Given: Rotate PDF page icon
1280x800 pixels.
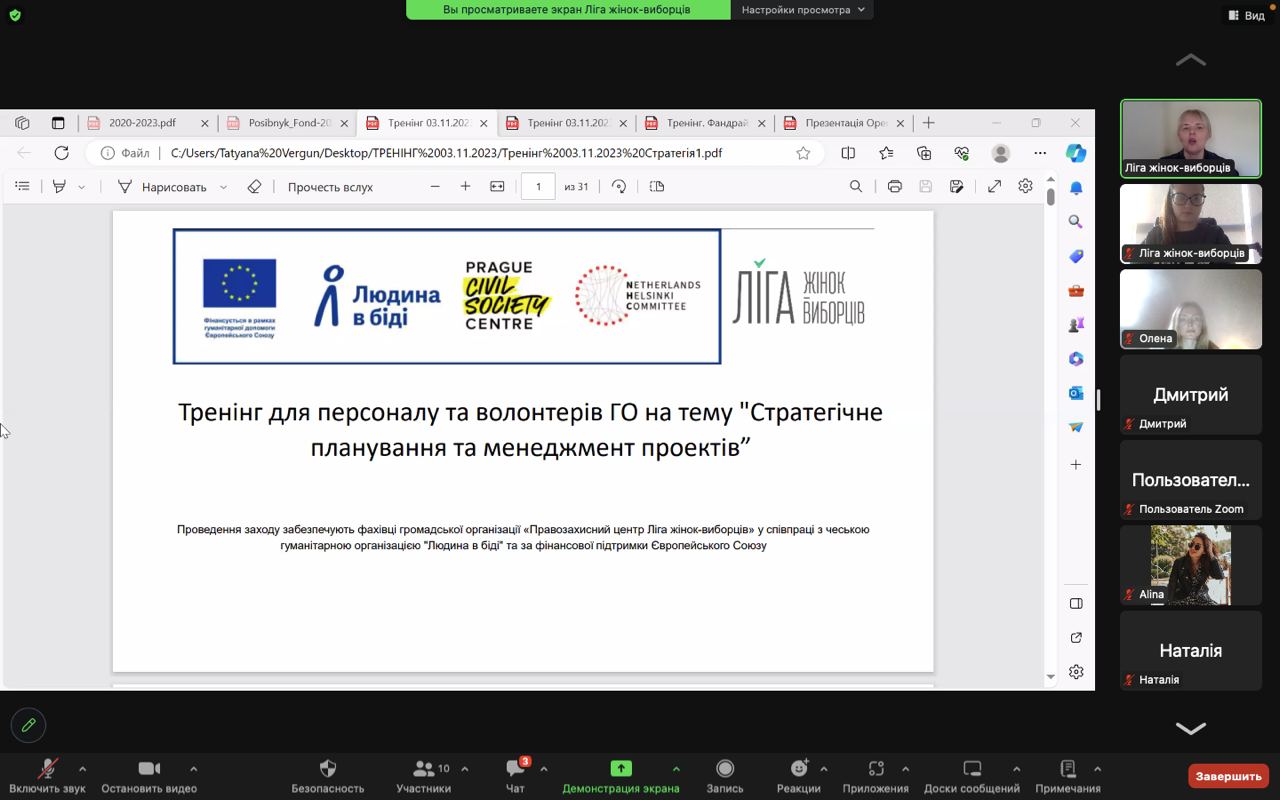Looking at the screenshot, I should (x=619, y=186).
